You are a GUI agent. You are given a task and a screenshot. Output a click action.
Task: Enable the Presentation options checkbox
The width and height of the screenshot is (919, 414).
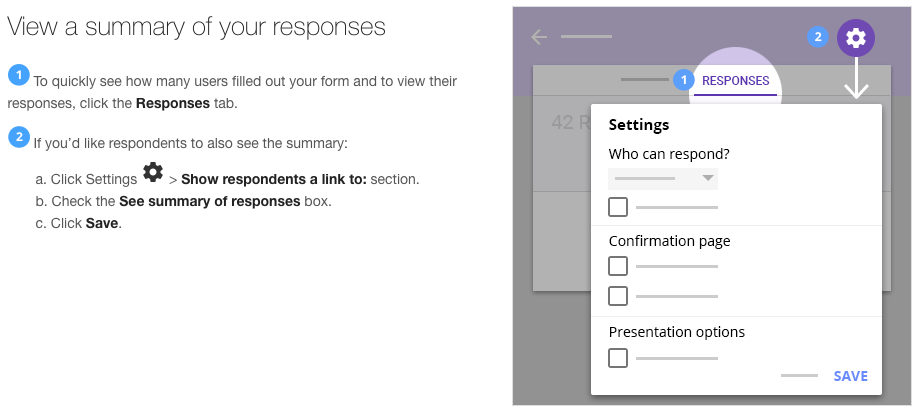coord(618,358)
